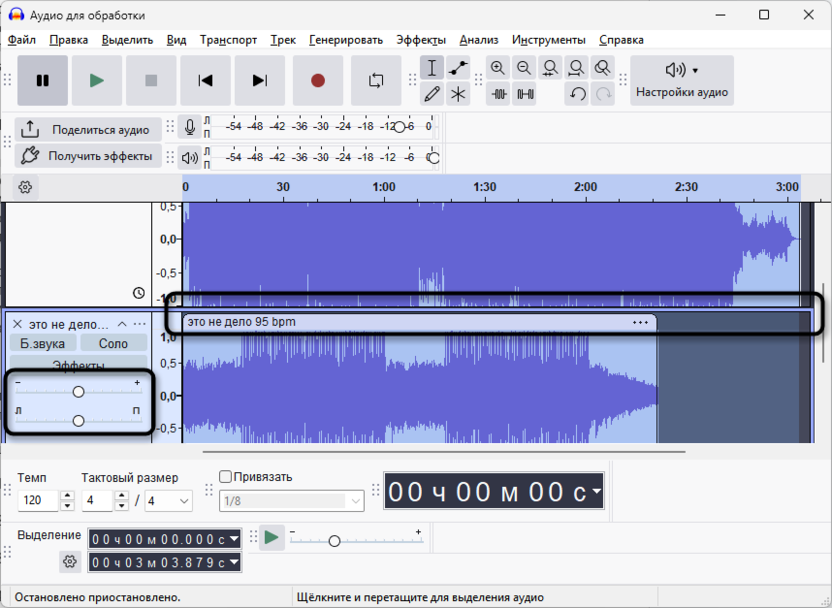
Task: Click the Pause playback button
Action: point(42,81)
